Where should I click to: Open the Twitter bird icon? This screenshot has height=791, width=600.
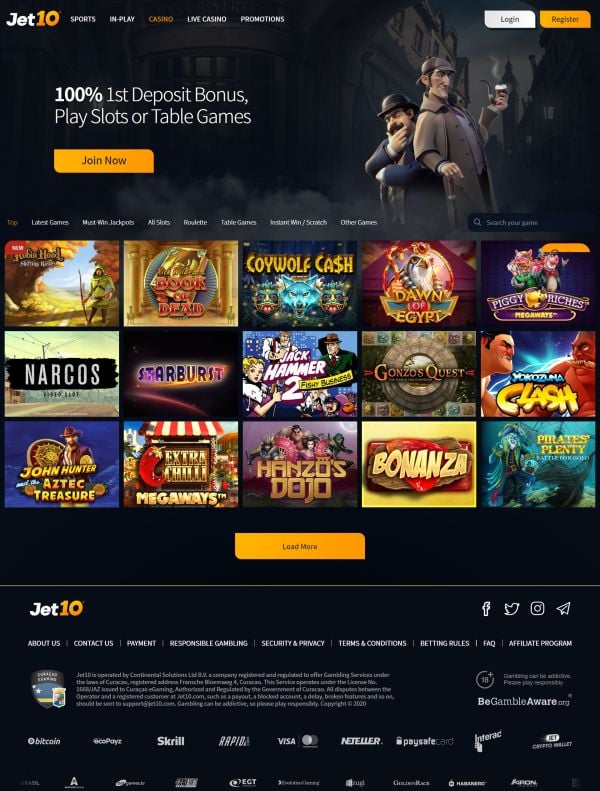point(512,609)
